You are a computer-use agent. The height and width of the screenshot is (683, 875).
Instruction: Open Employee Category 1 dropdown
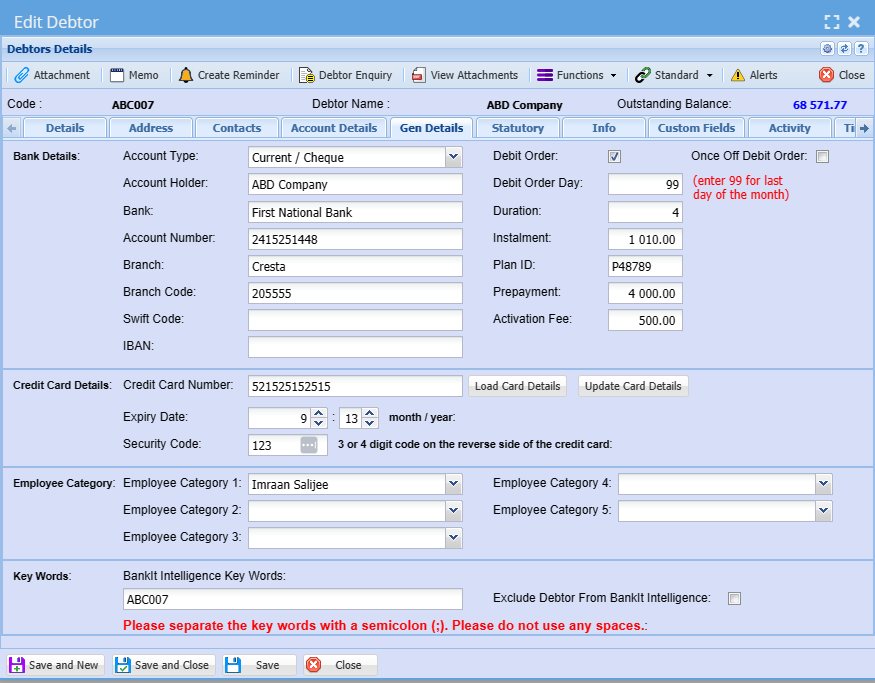[453, 484]
